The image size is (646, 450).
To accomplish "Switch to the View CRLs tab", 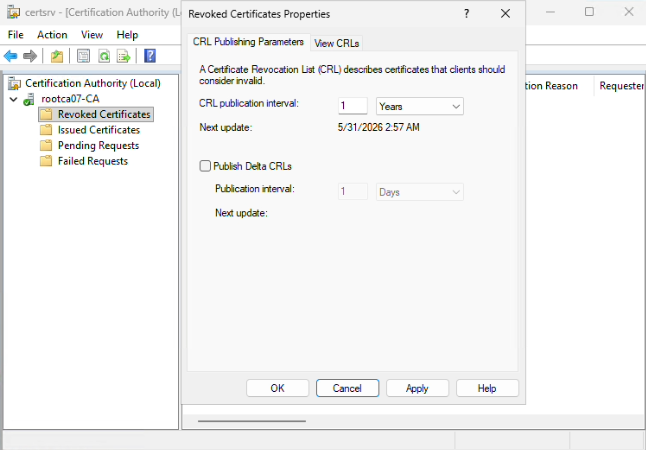I will (337, 43).
